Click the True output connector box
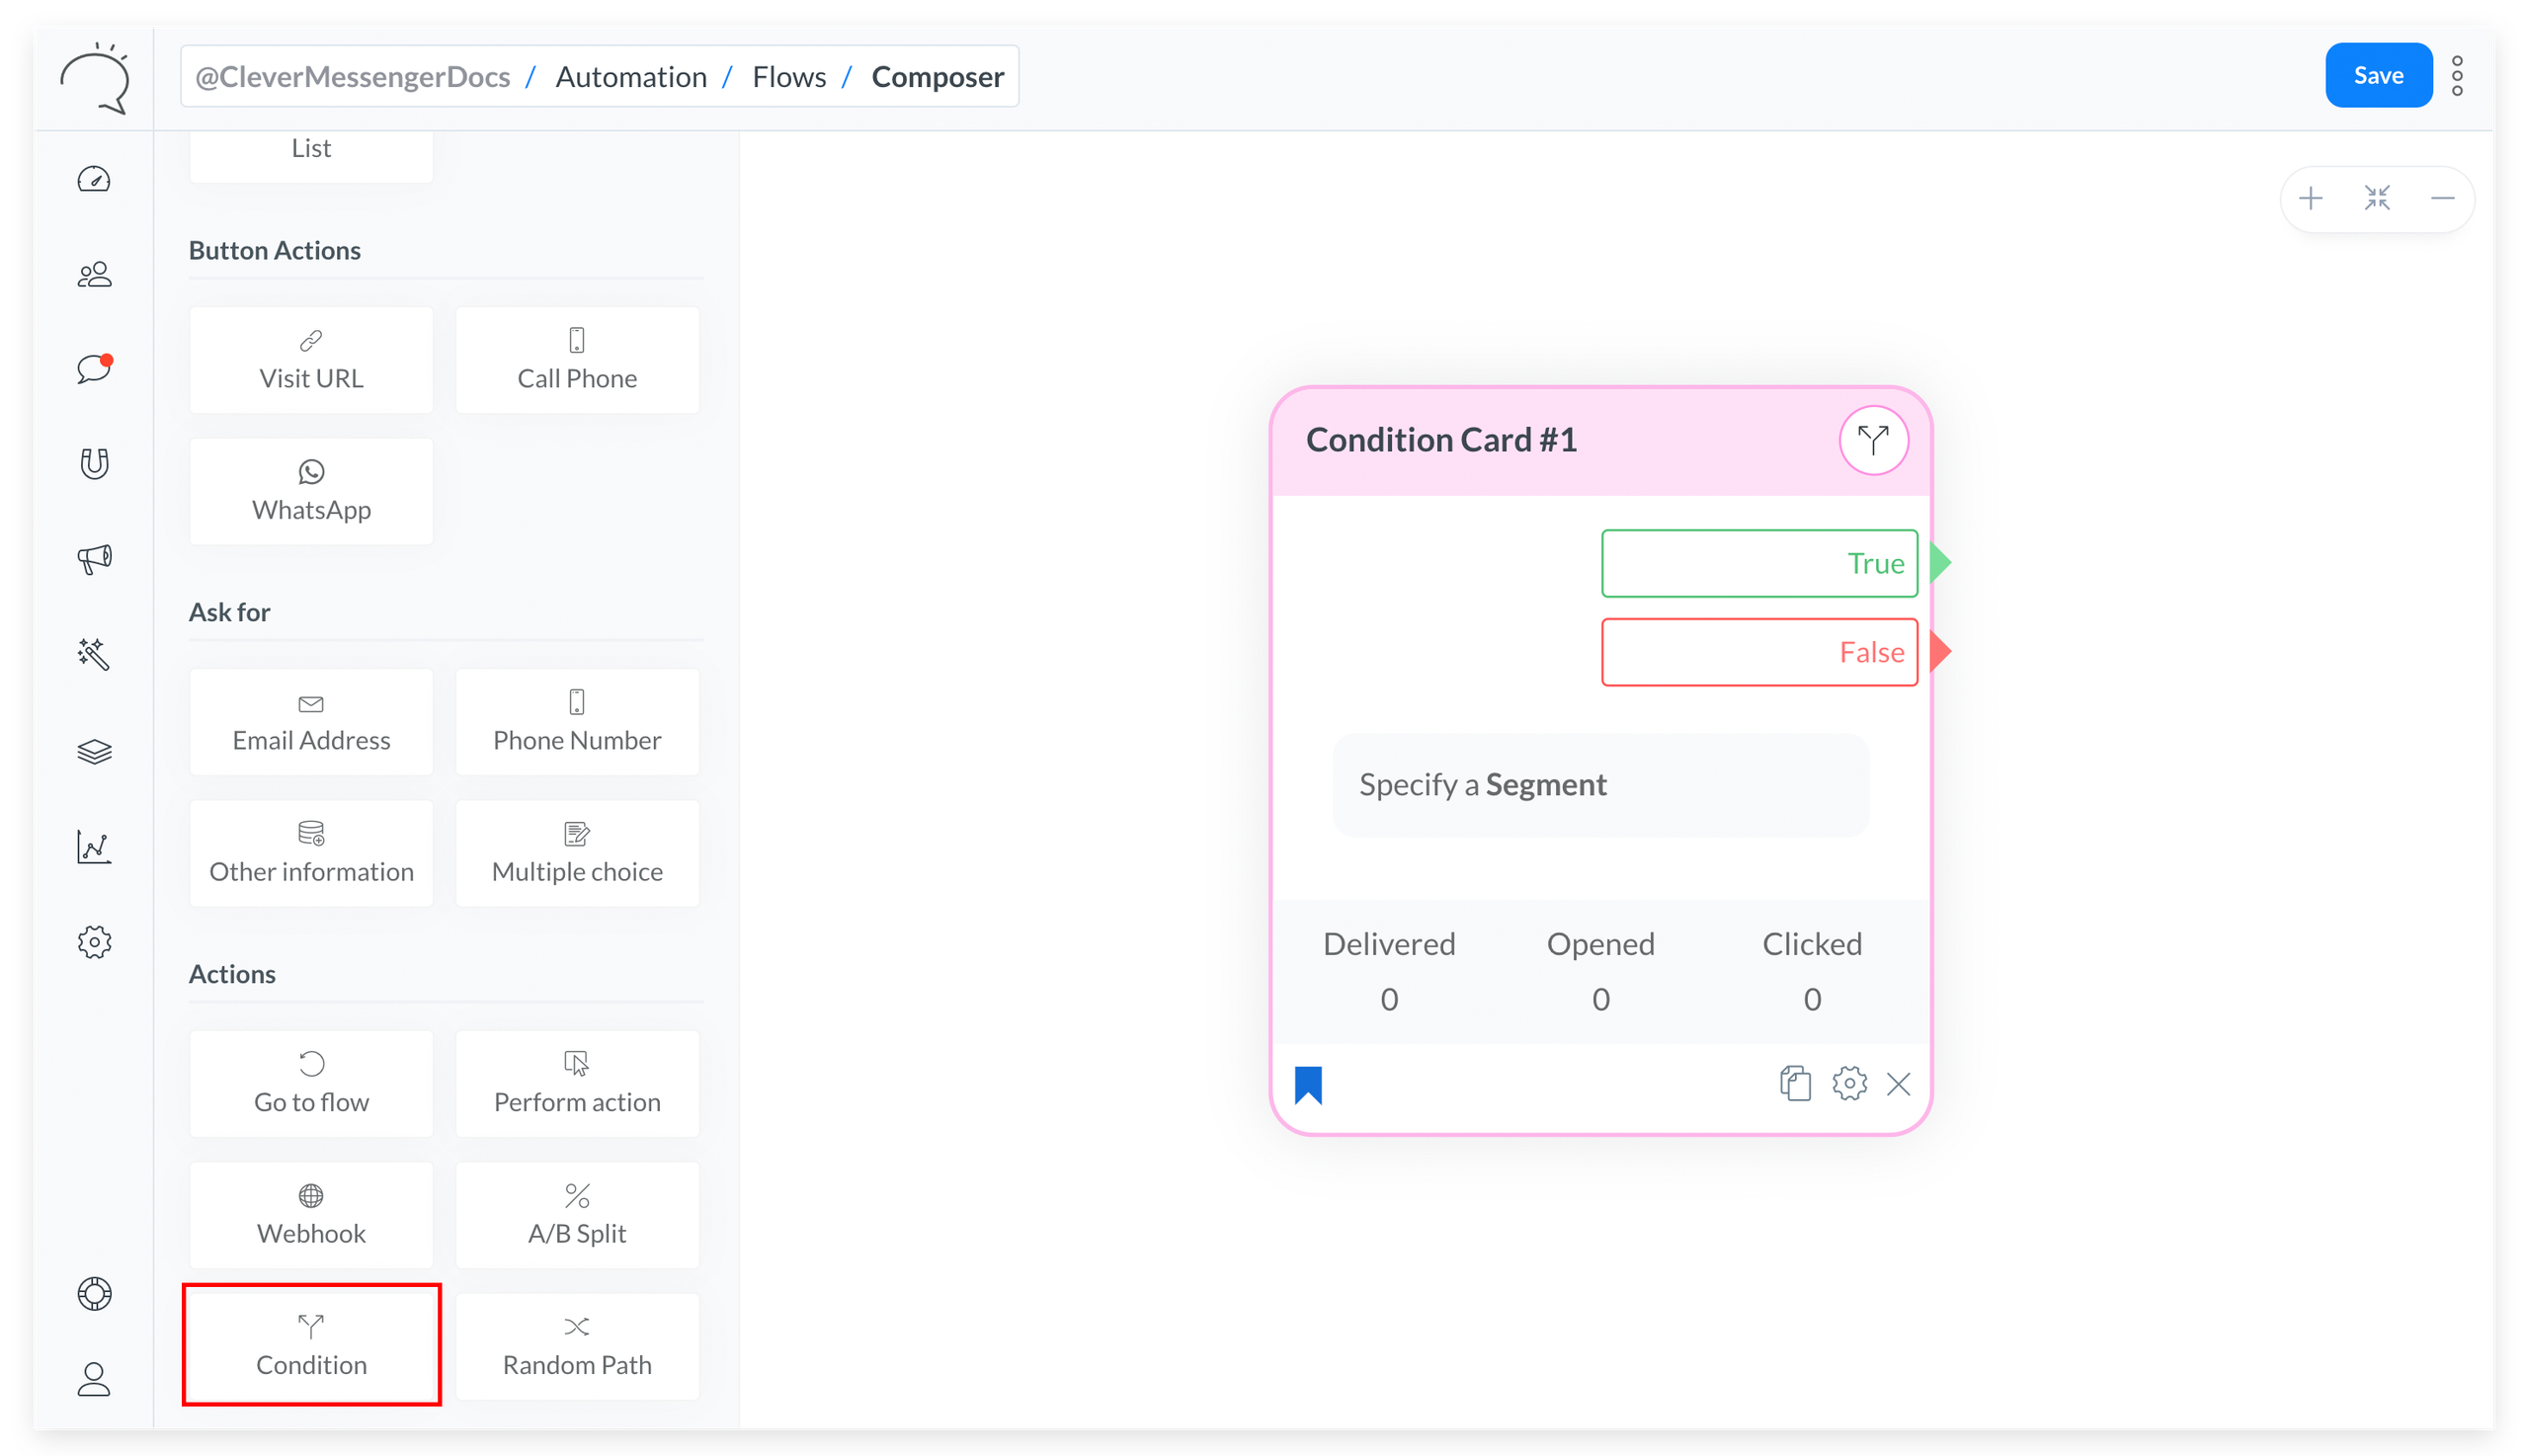This screenshot has height=1456, width=2529. click(x=1759, y=563)
